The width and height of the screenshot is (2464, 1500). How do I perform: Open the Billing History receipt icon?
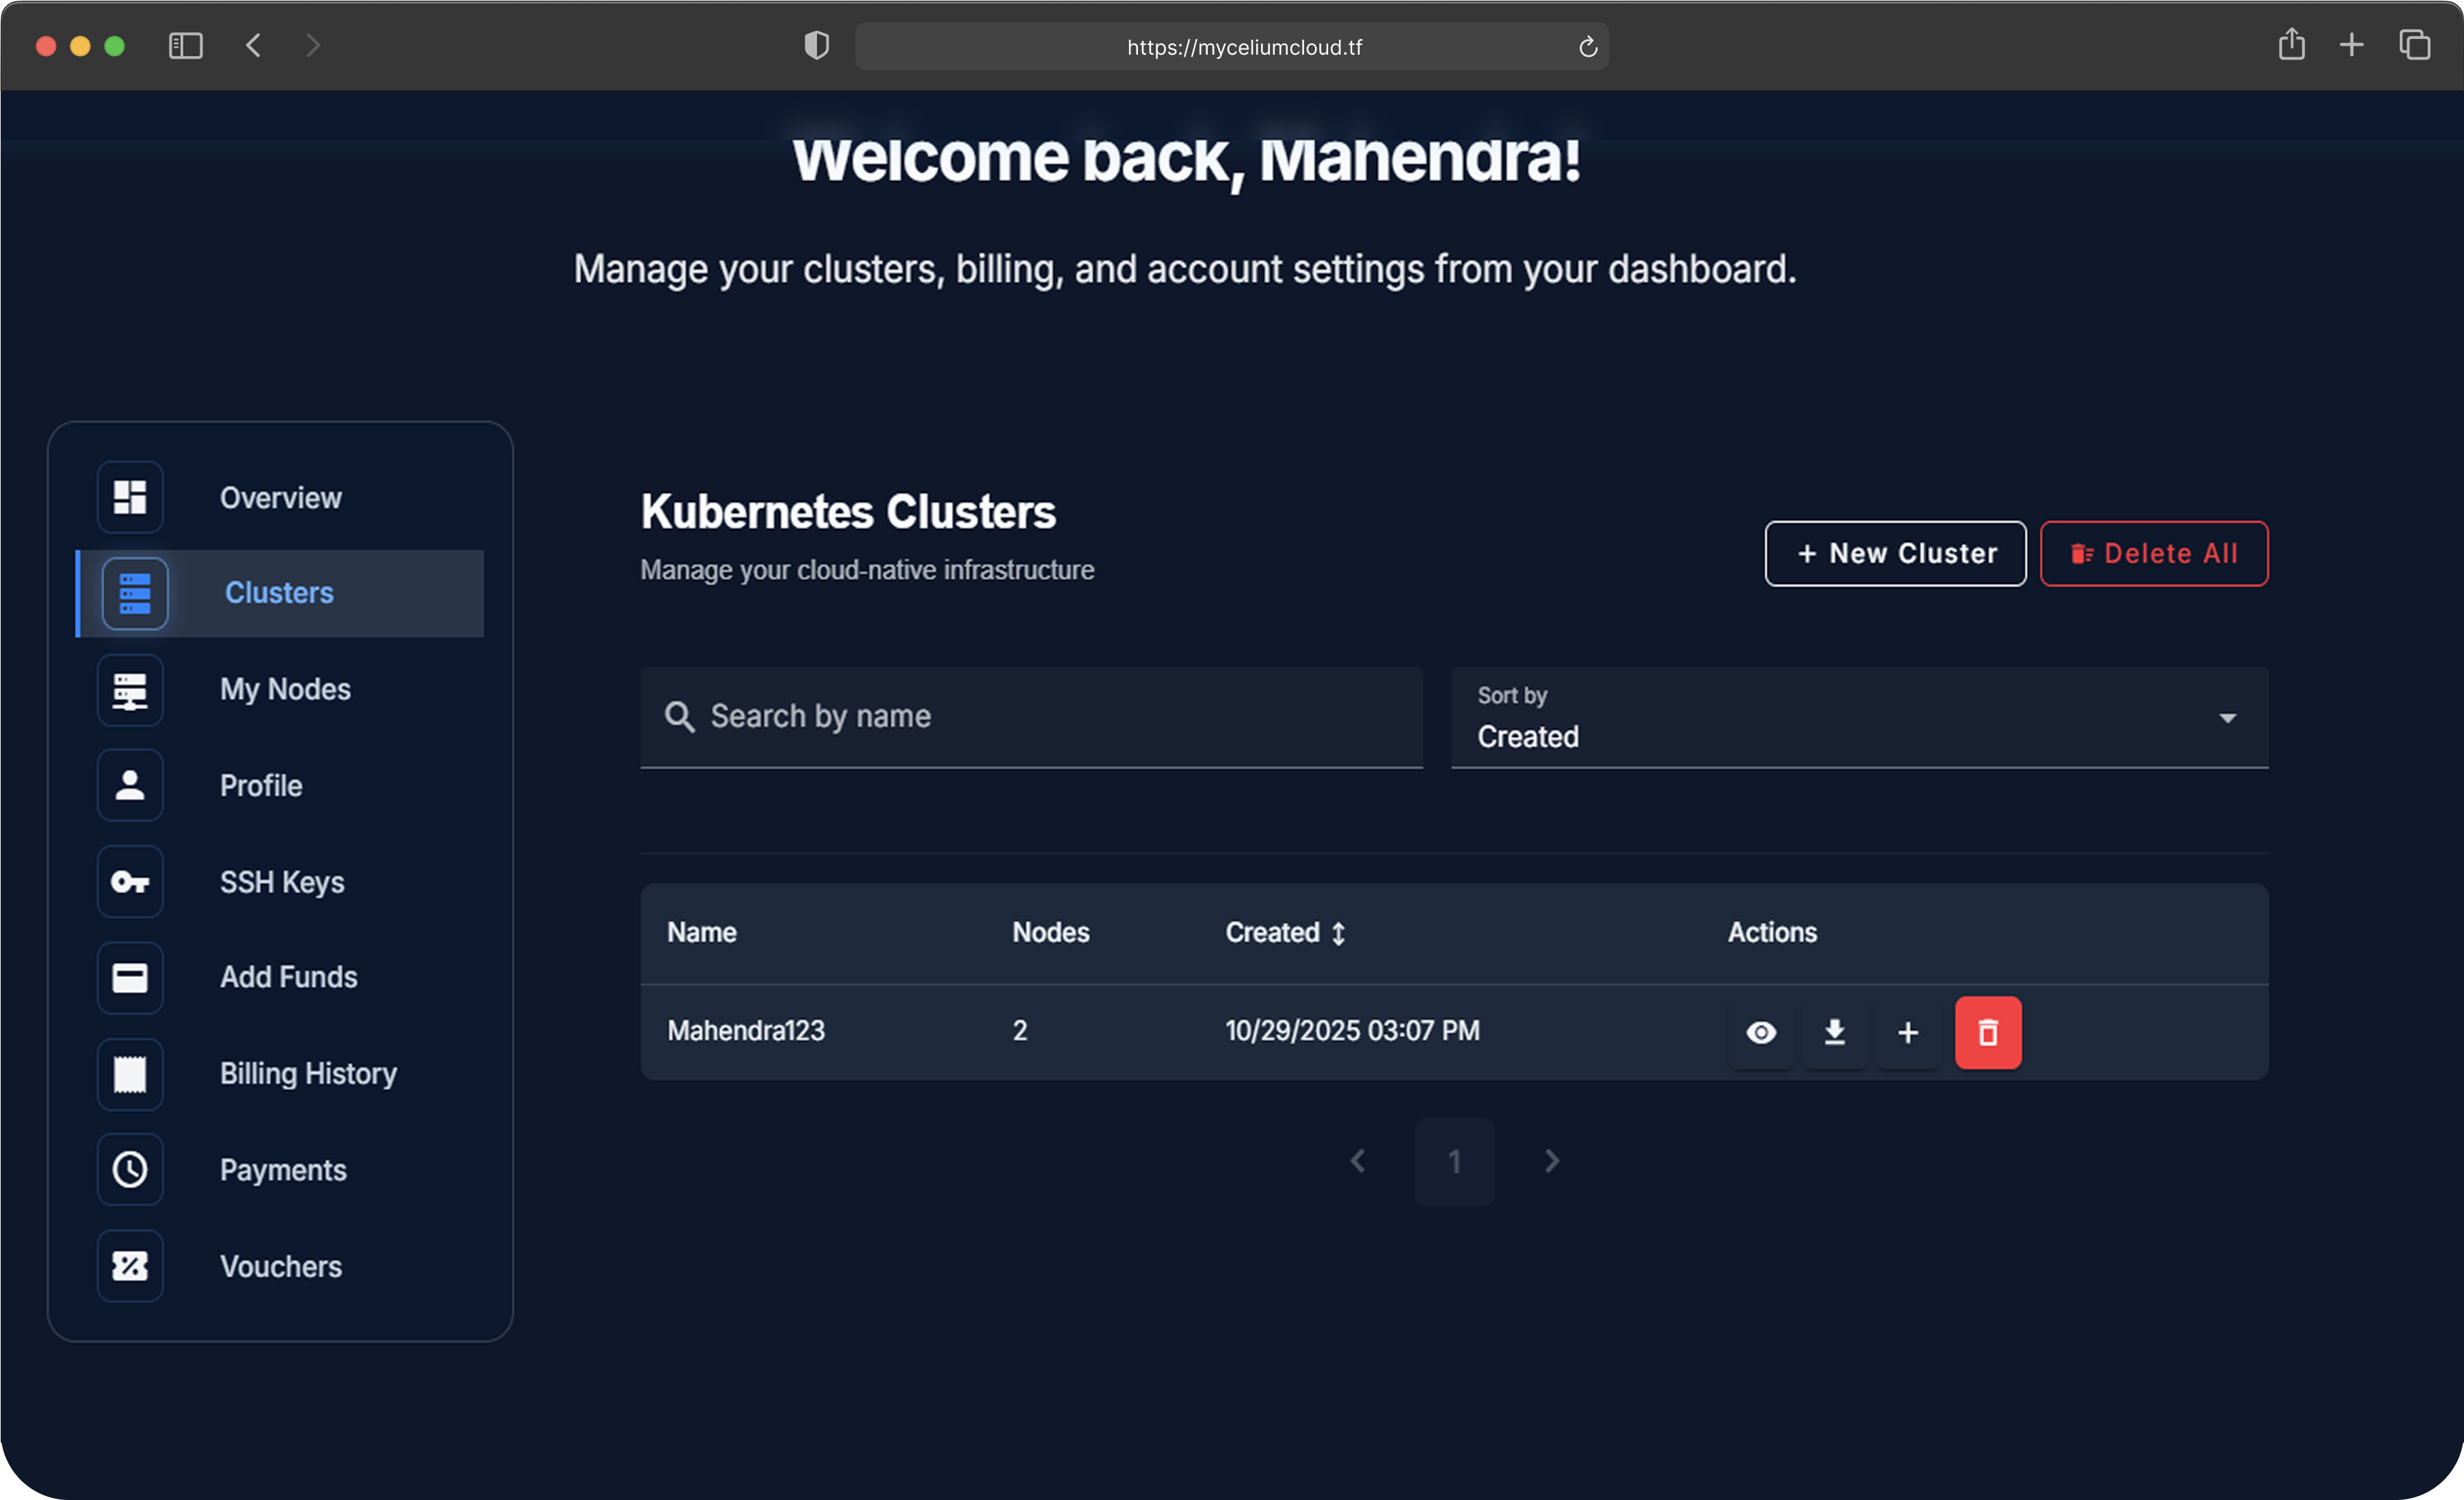pyautogui.click(x=130, y=1073)
